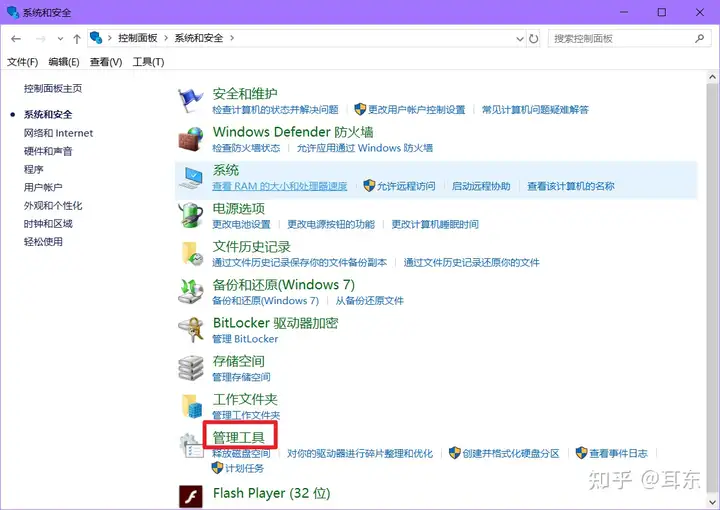The height and width of the screenshot is (510, 720).
Task: Click the 存储空间 stacked drives icon
Action: [190, 368]
